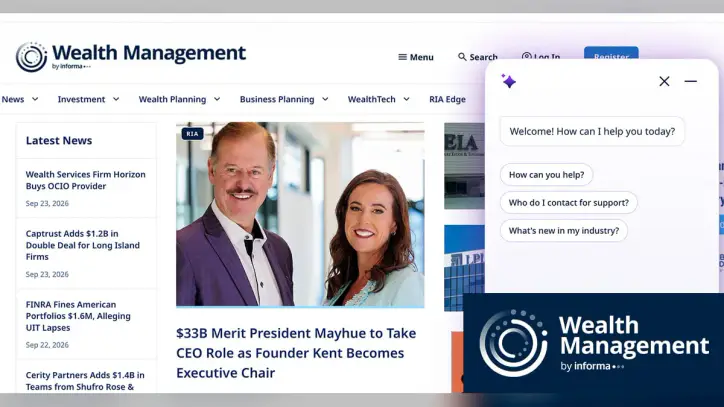Expand the WealthTech dropdown chevron
Viewport: 724px width, 407px height.
(406, 99)
